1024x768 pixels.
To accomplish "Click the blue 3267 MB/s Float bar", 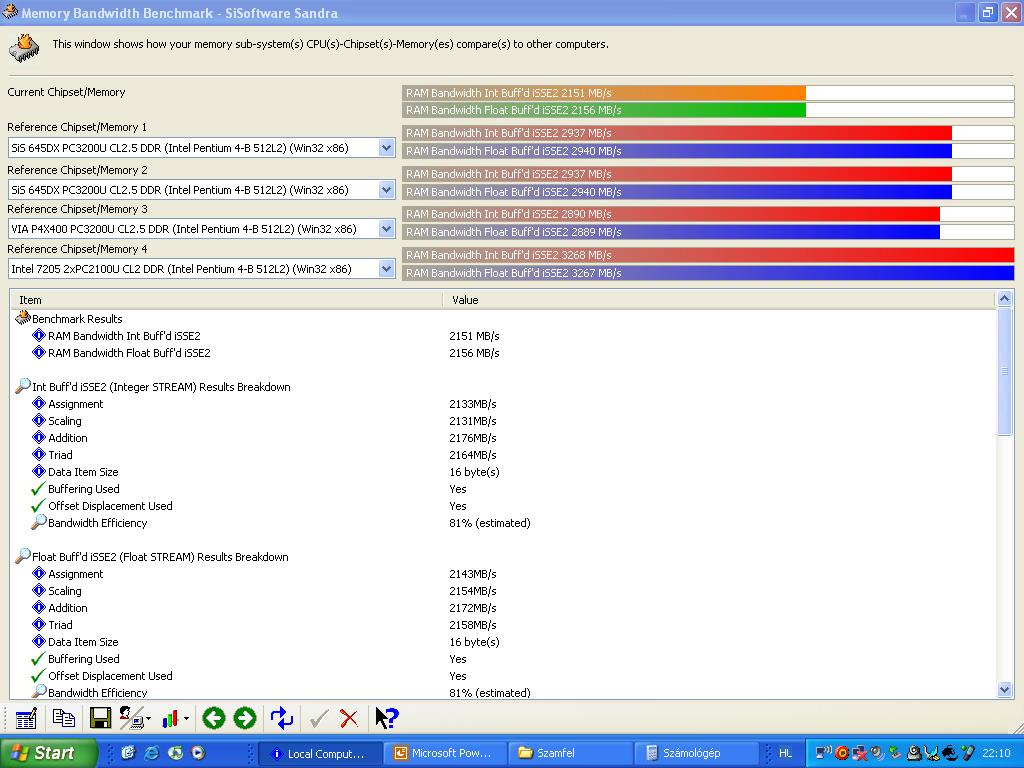I will (x=709, y=272).
